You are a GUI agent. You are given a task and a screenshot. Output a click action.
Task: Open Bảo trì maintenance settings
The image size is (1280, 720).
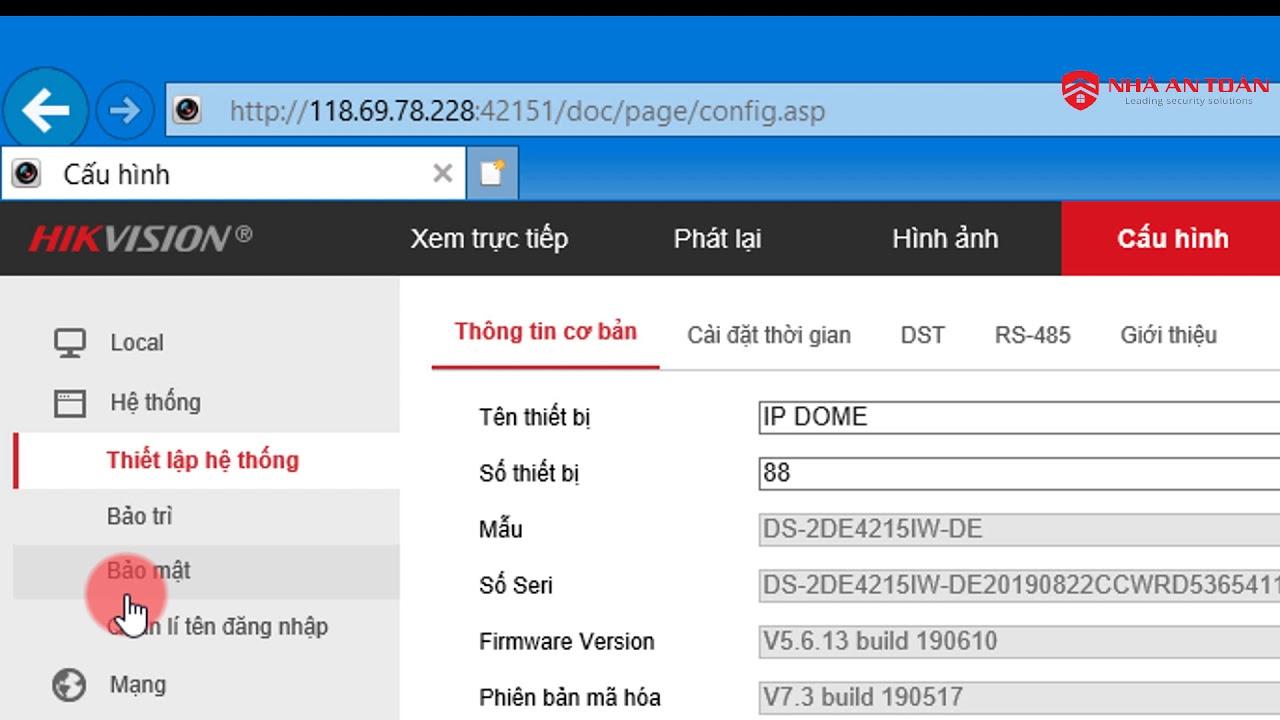click(139, 517)
